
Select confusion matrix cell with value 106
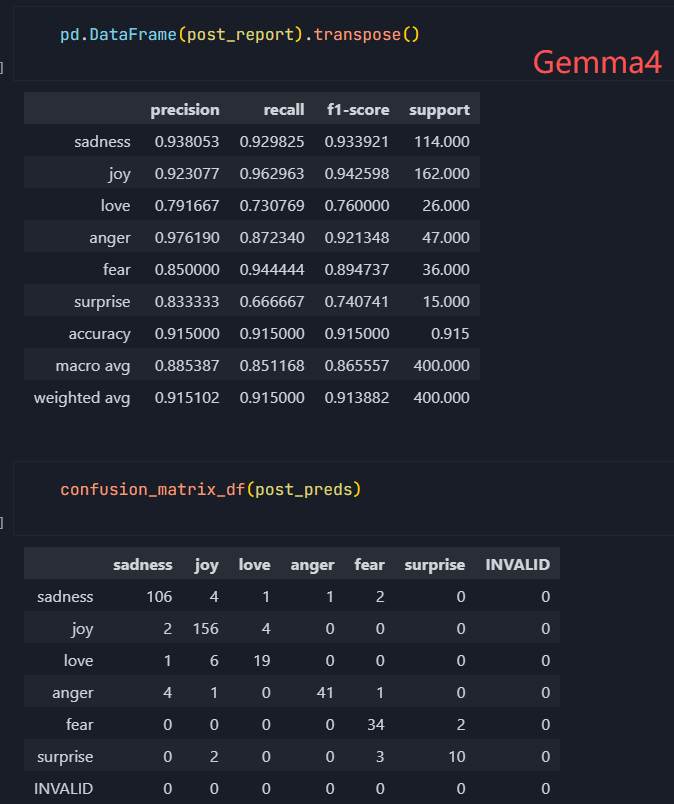tap(159, 597)
